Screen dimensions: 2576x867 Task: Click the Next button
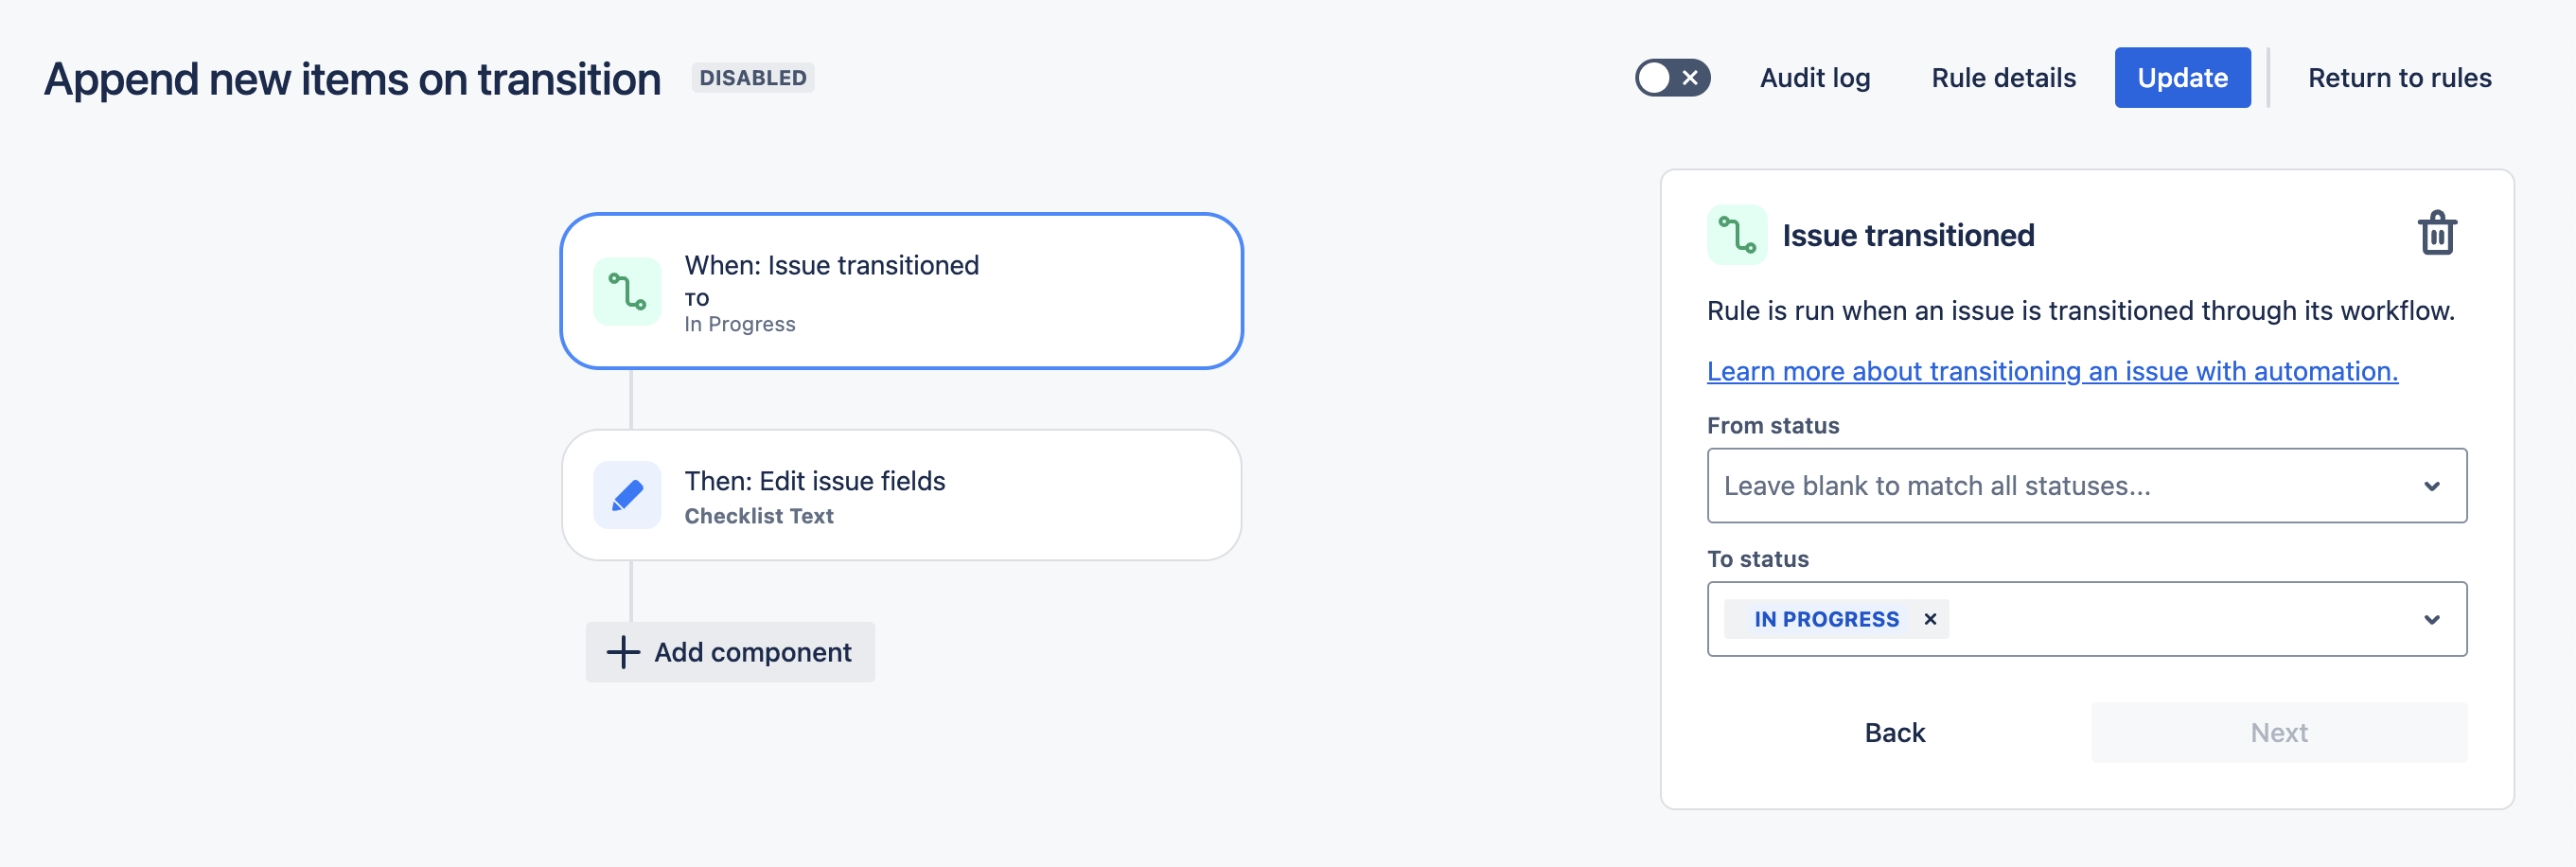[2278, 733]
